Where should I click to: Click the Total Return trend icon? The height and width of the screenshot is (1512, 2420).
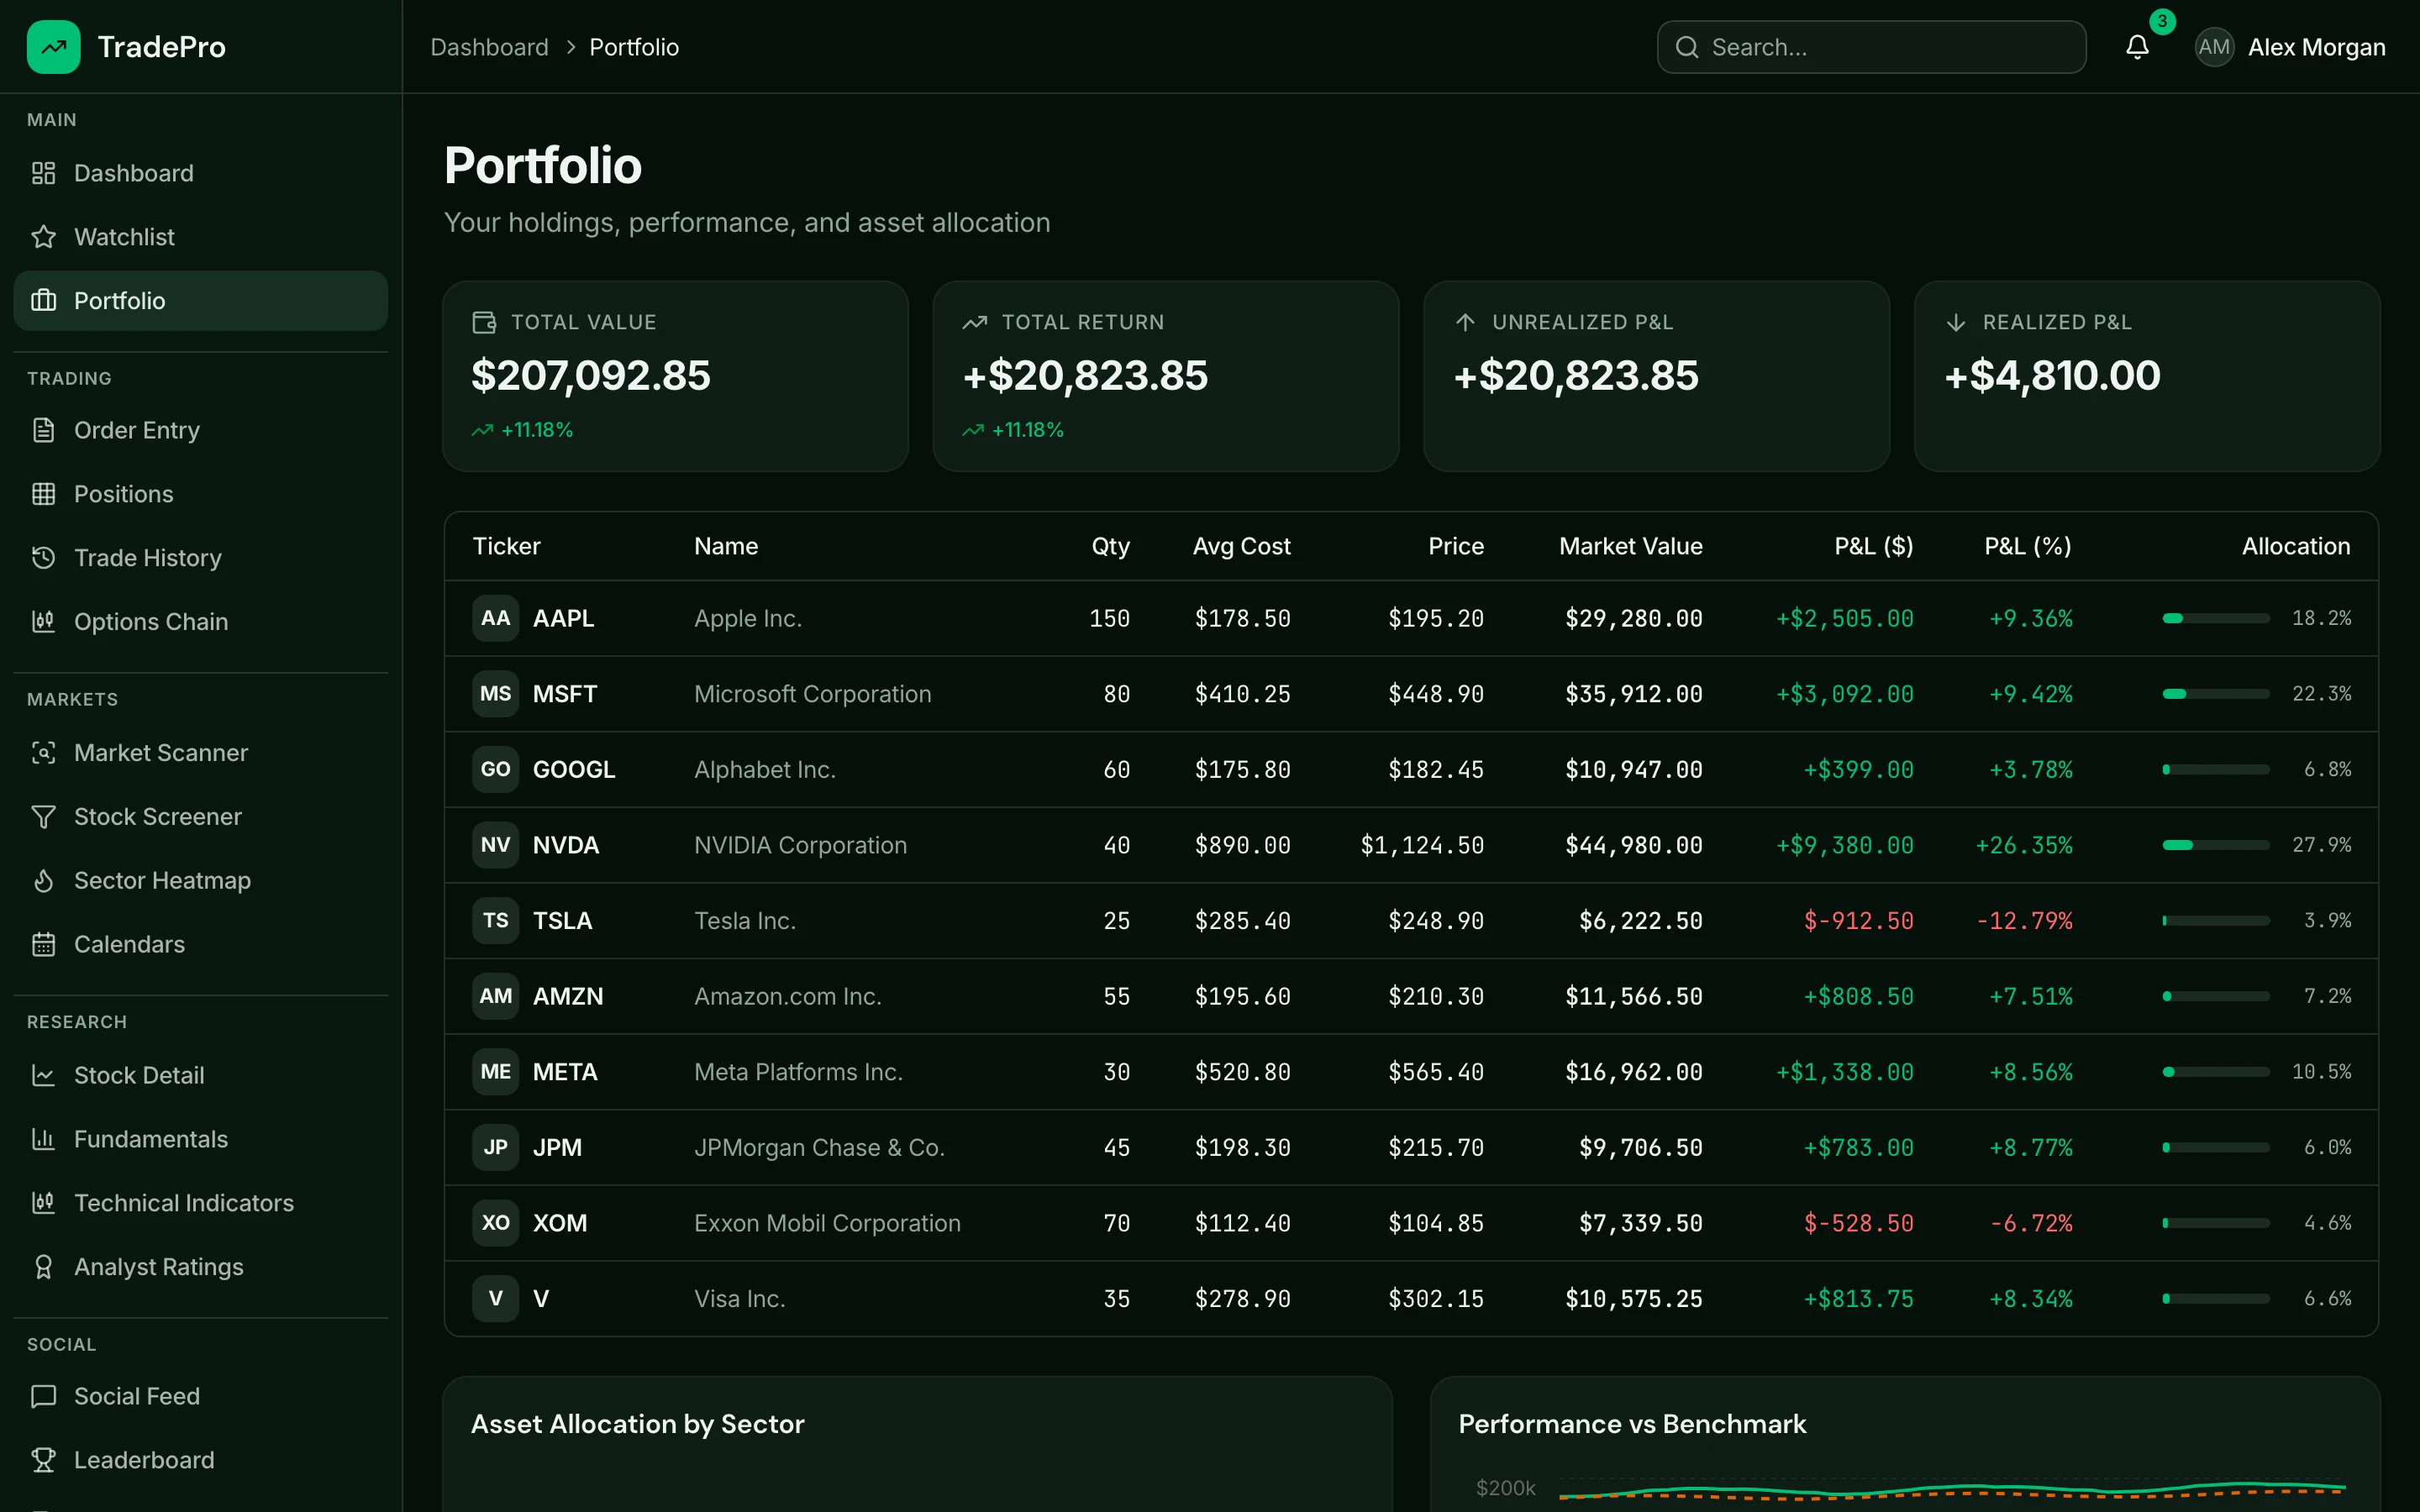point(975,322)
